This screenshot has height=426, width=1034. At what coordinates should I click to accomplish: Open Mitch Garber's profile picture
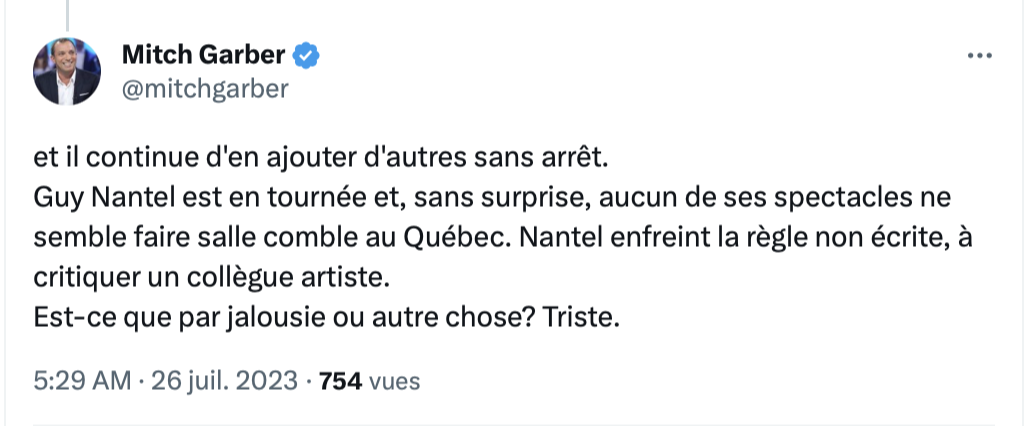point(67,71)
